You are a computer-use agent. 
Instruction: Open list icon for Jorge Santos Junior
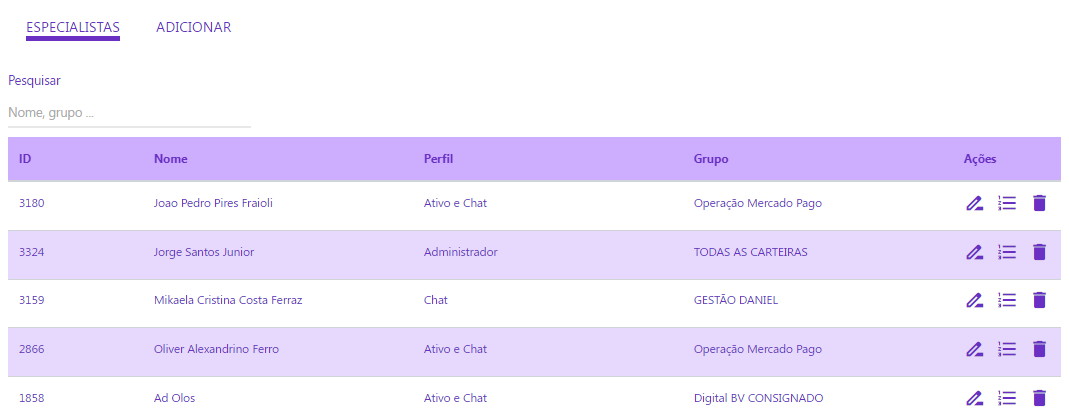[x=1007, y=252]
